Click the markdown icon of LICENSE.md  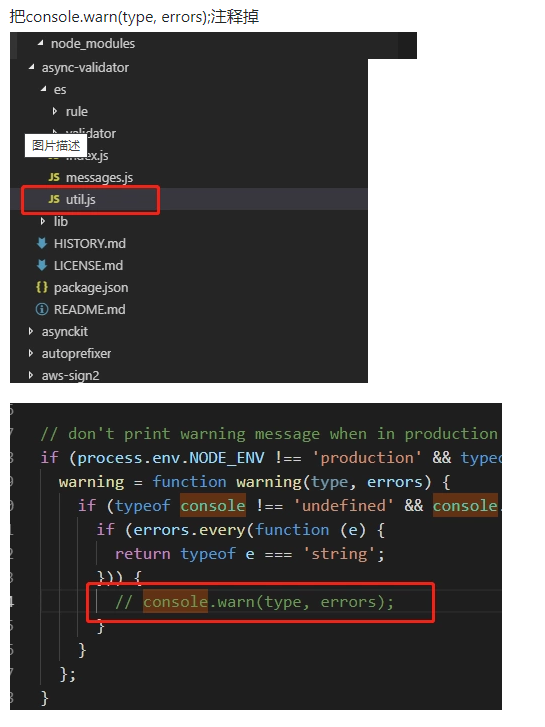pyautogui.click(x=42, y=265)
